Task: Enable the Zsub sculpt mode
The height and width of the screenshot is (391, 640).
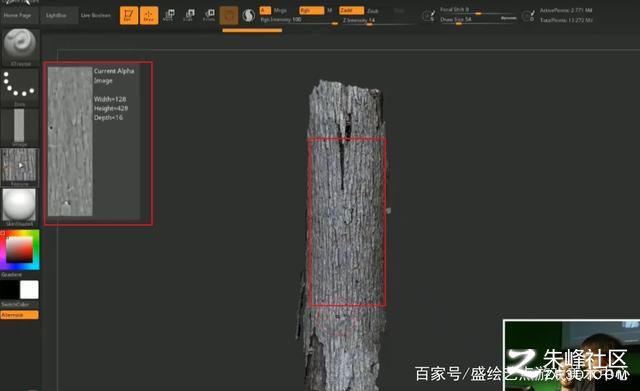Action: pos(373,11)
